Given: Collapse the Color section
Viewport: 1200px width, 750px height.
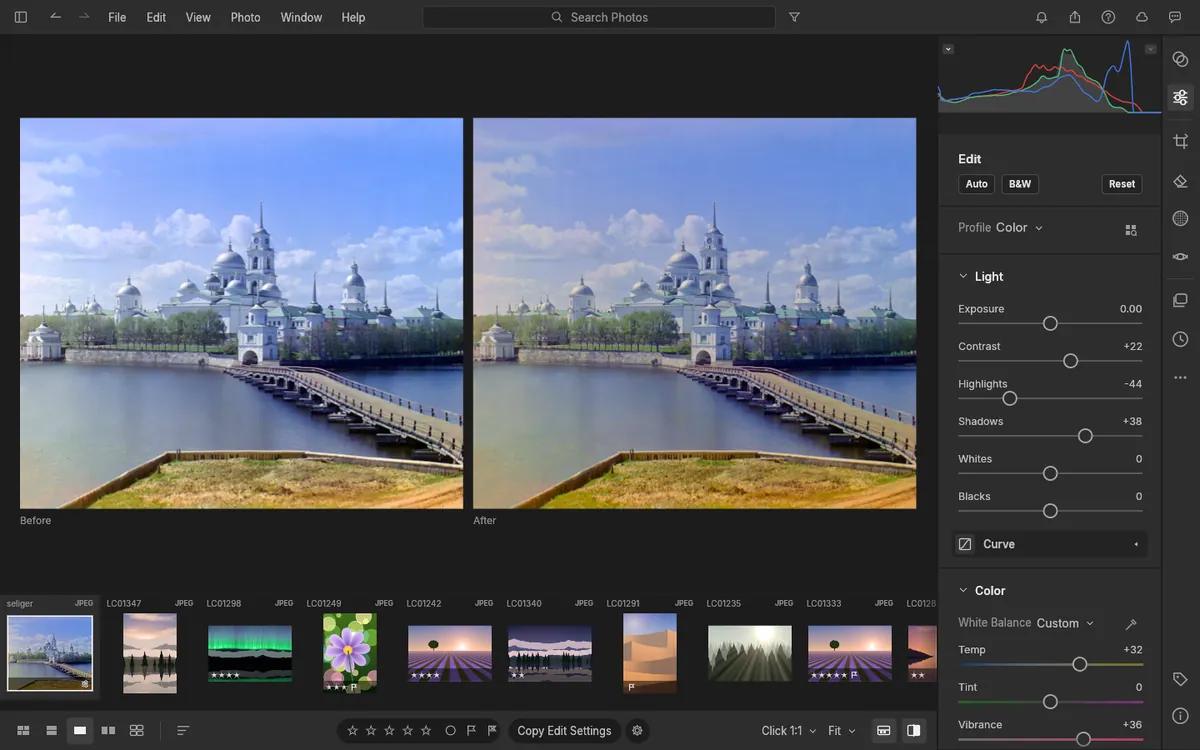Looking at the screenshot, I should [964, 591].
